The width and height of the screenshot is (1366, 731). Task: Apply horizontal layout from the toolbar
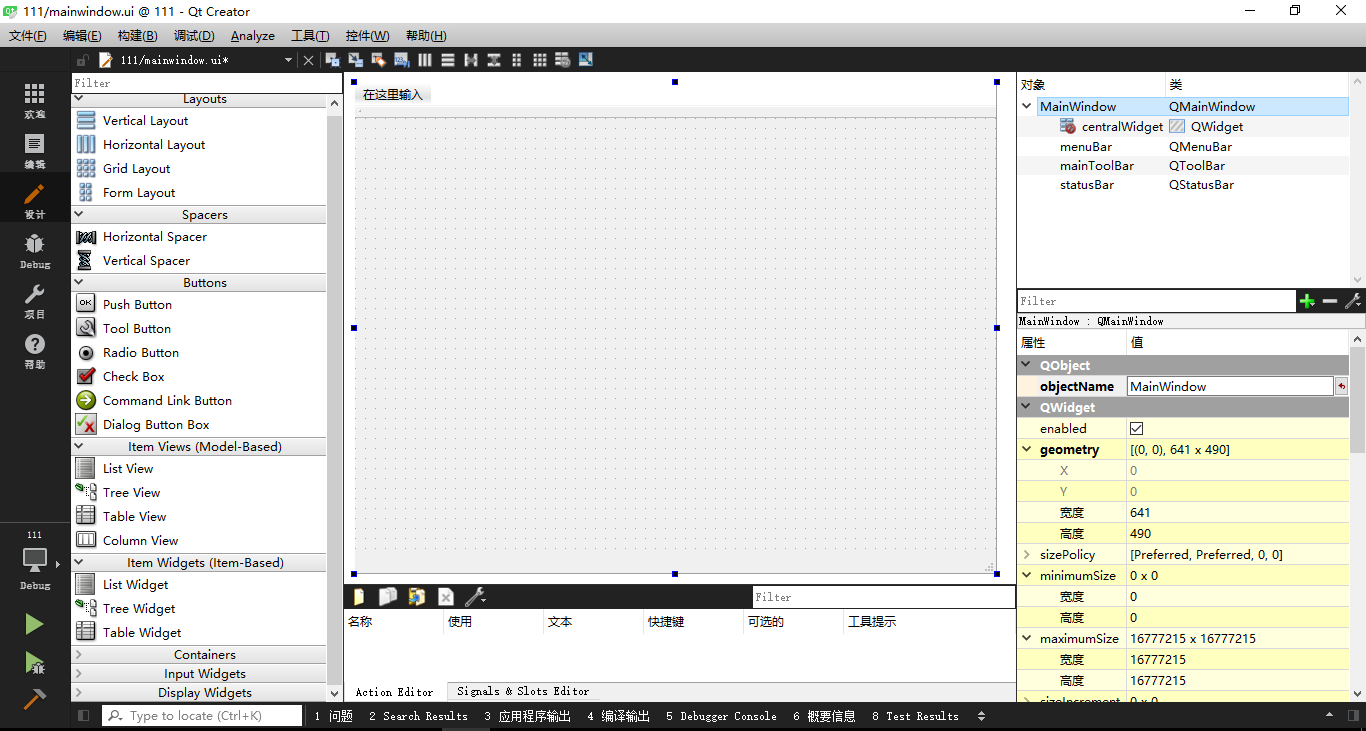pyautogui.click(x=425, y=60)
